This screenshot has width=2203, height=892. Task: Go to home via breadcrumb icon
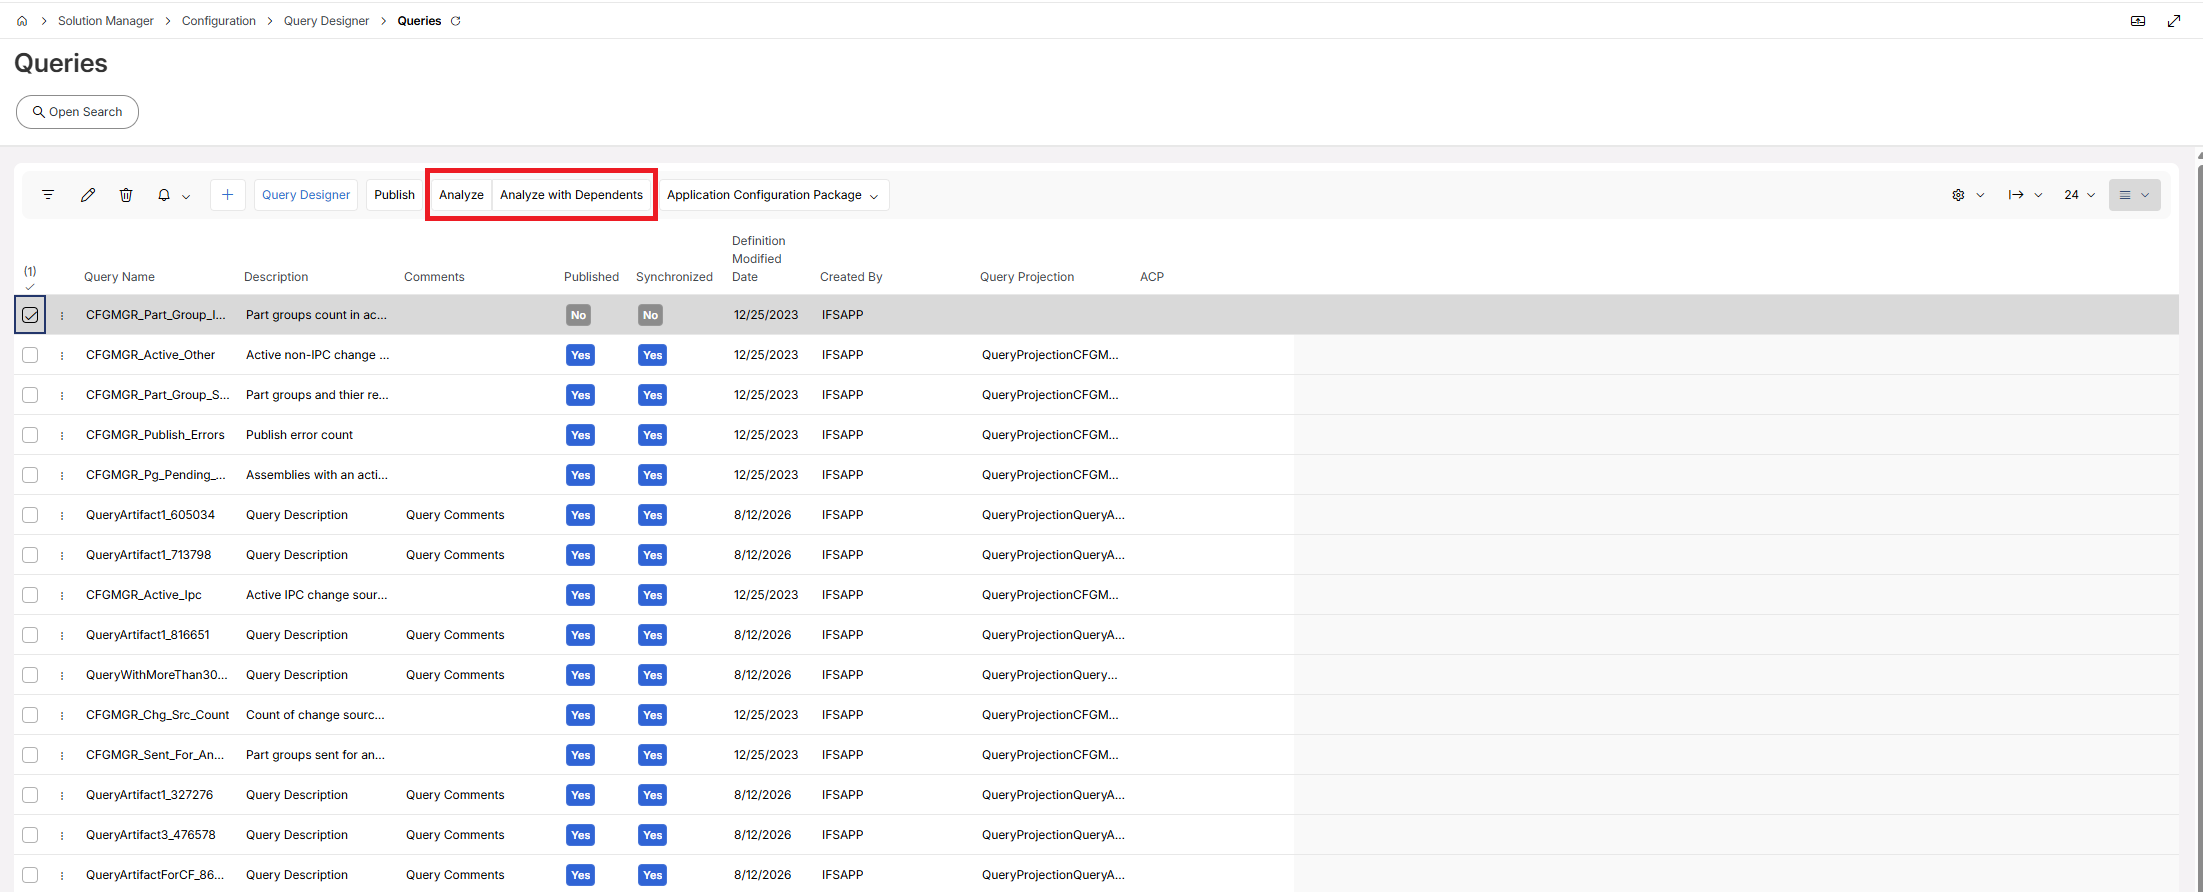click(x=22, y=21)
